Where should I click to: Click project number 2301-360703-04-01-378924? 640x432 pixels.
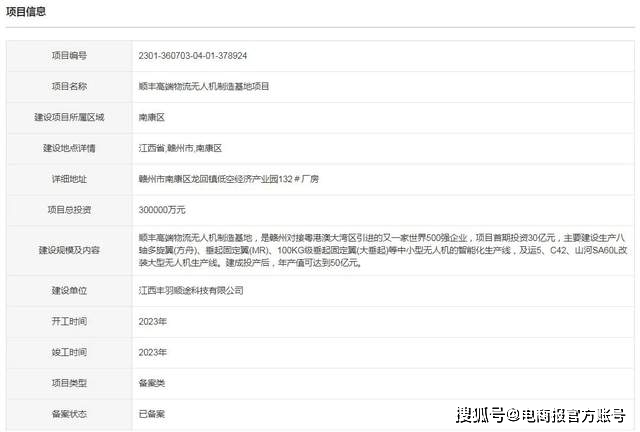click(193, 56)
